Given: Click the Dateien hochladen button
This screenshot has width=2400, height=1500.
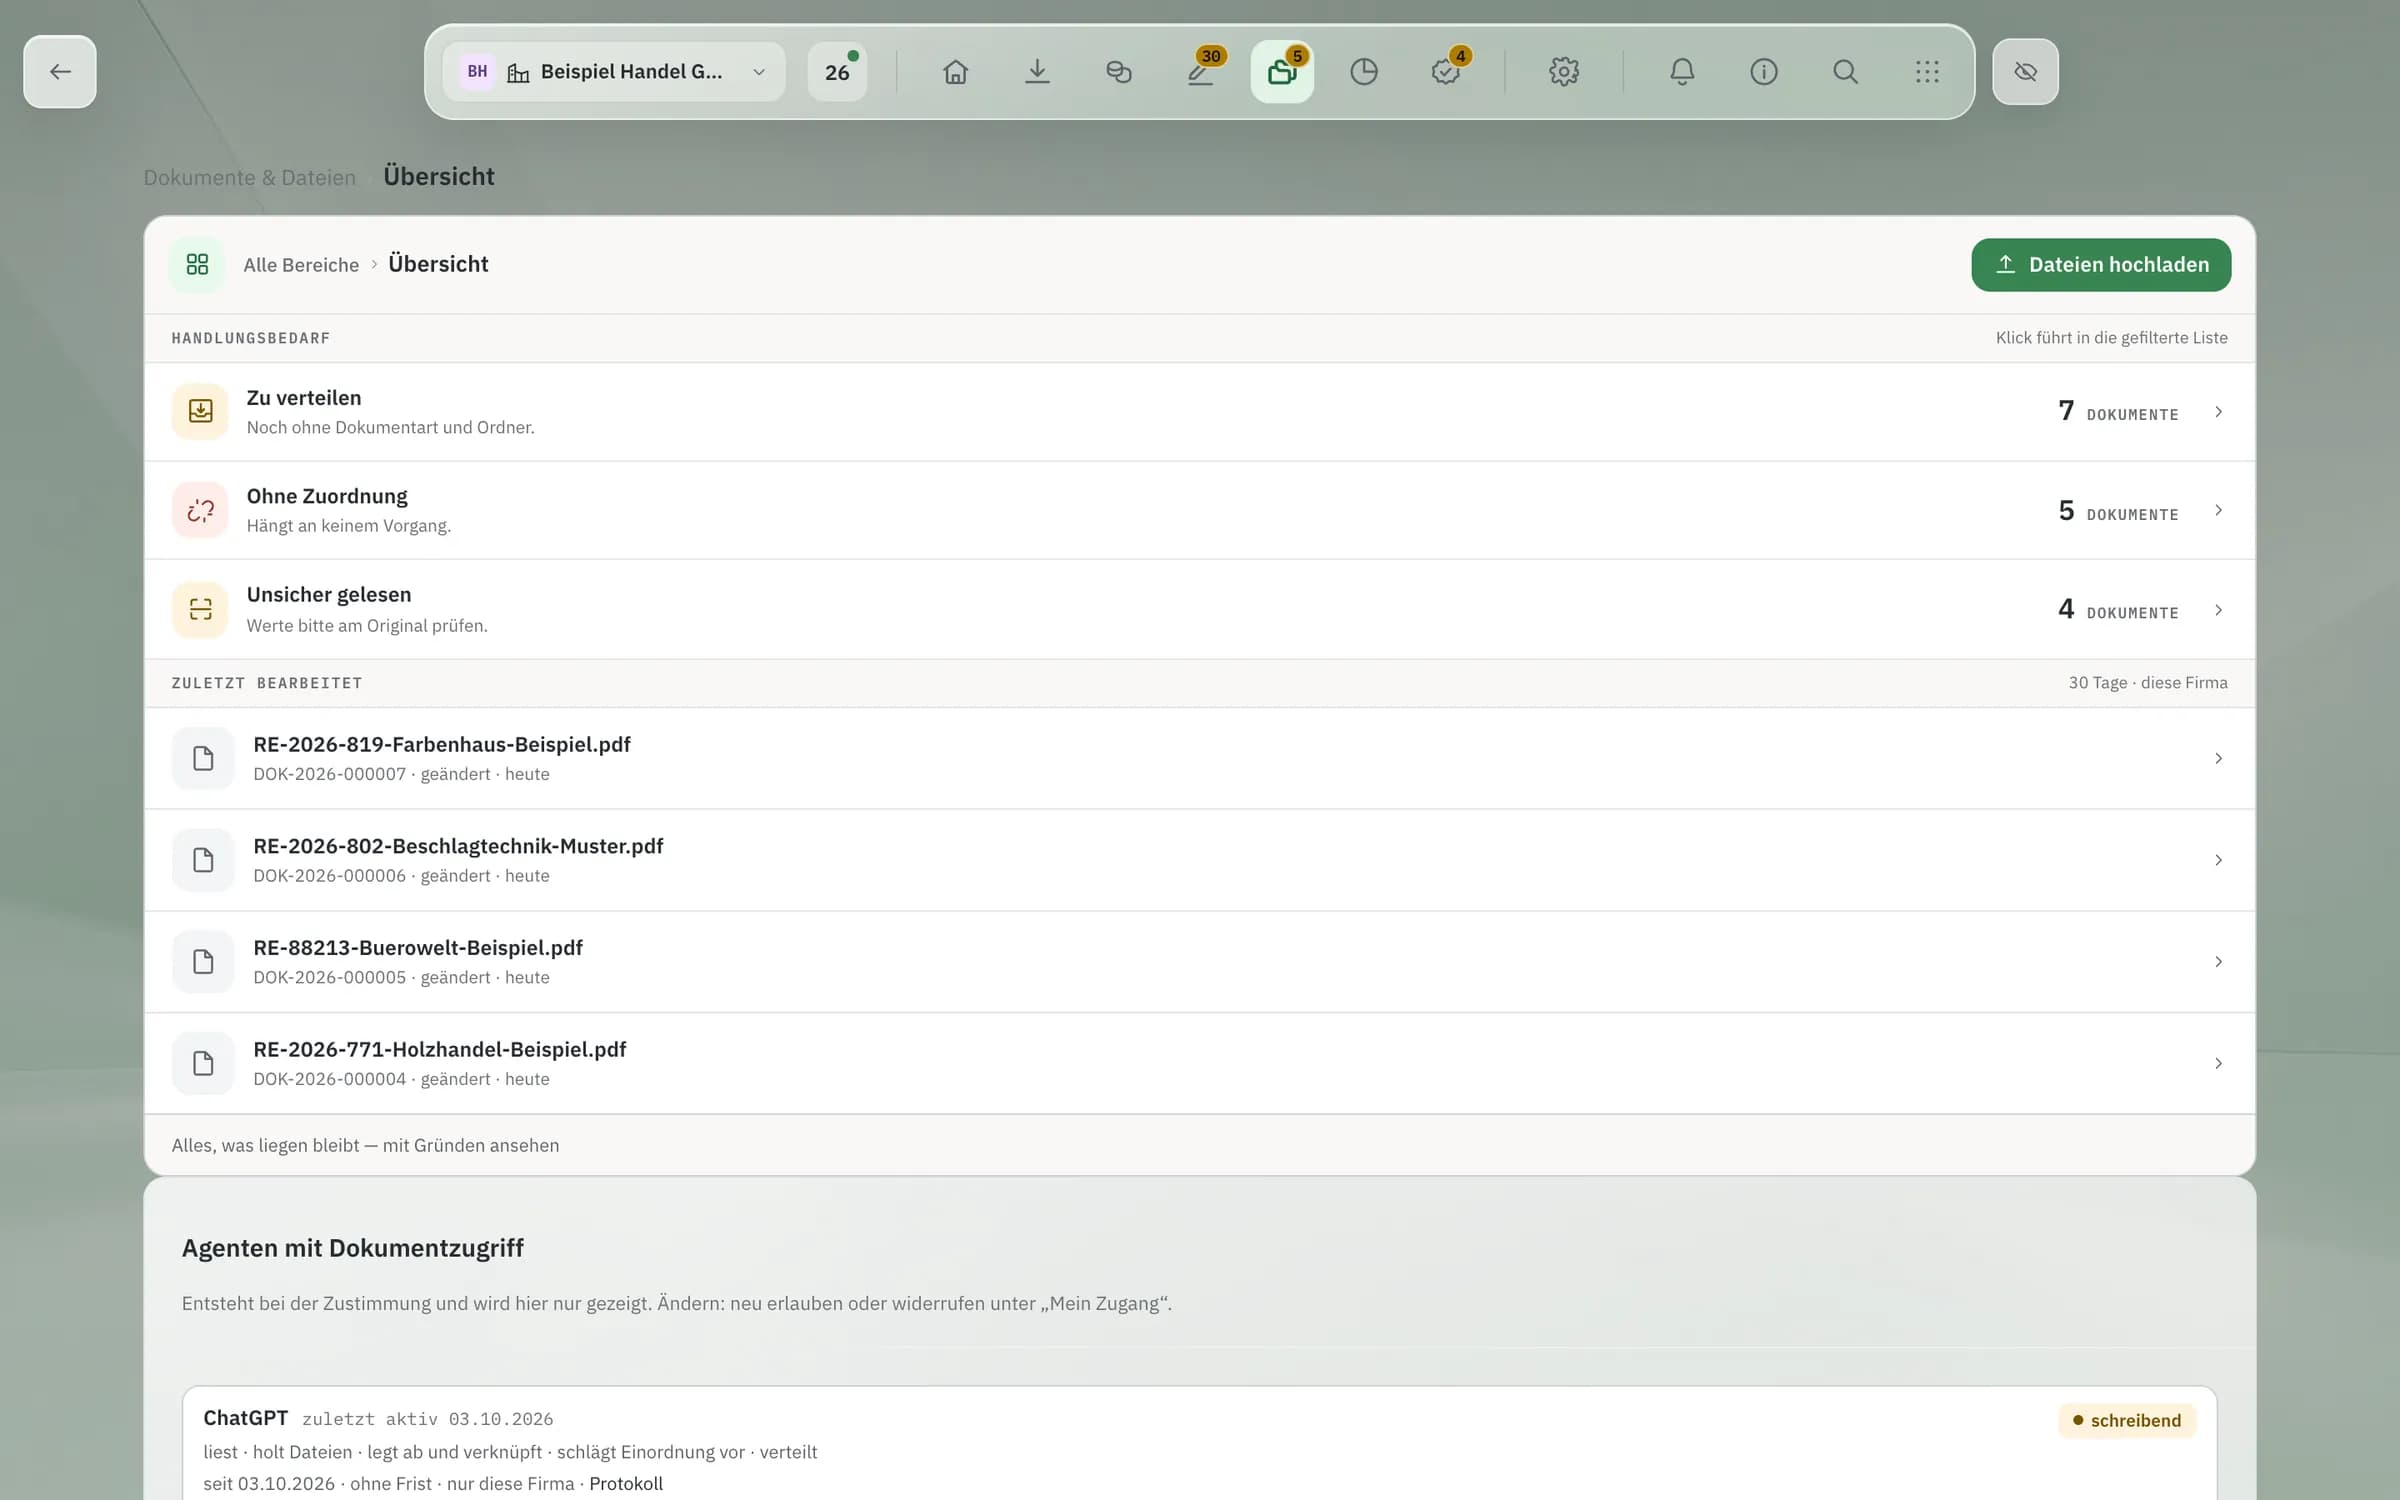Looking at the screenshot, I should pos(2101,265).
